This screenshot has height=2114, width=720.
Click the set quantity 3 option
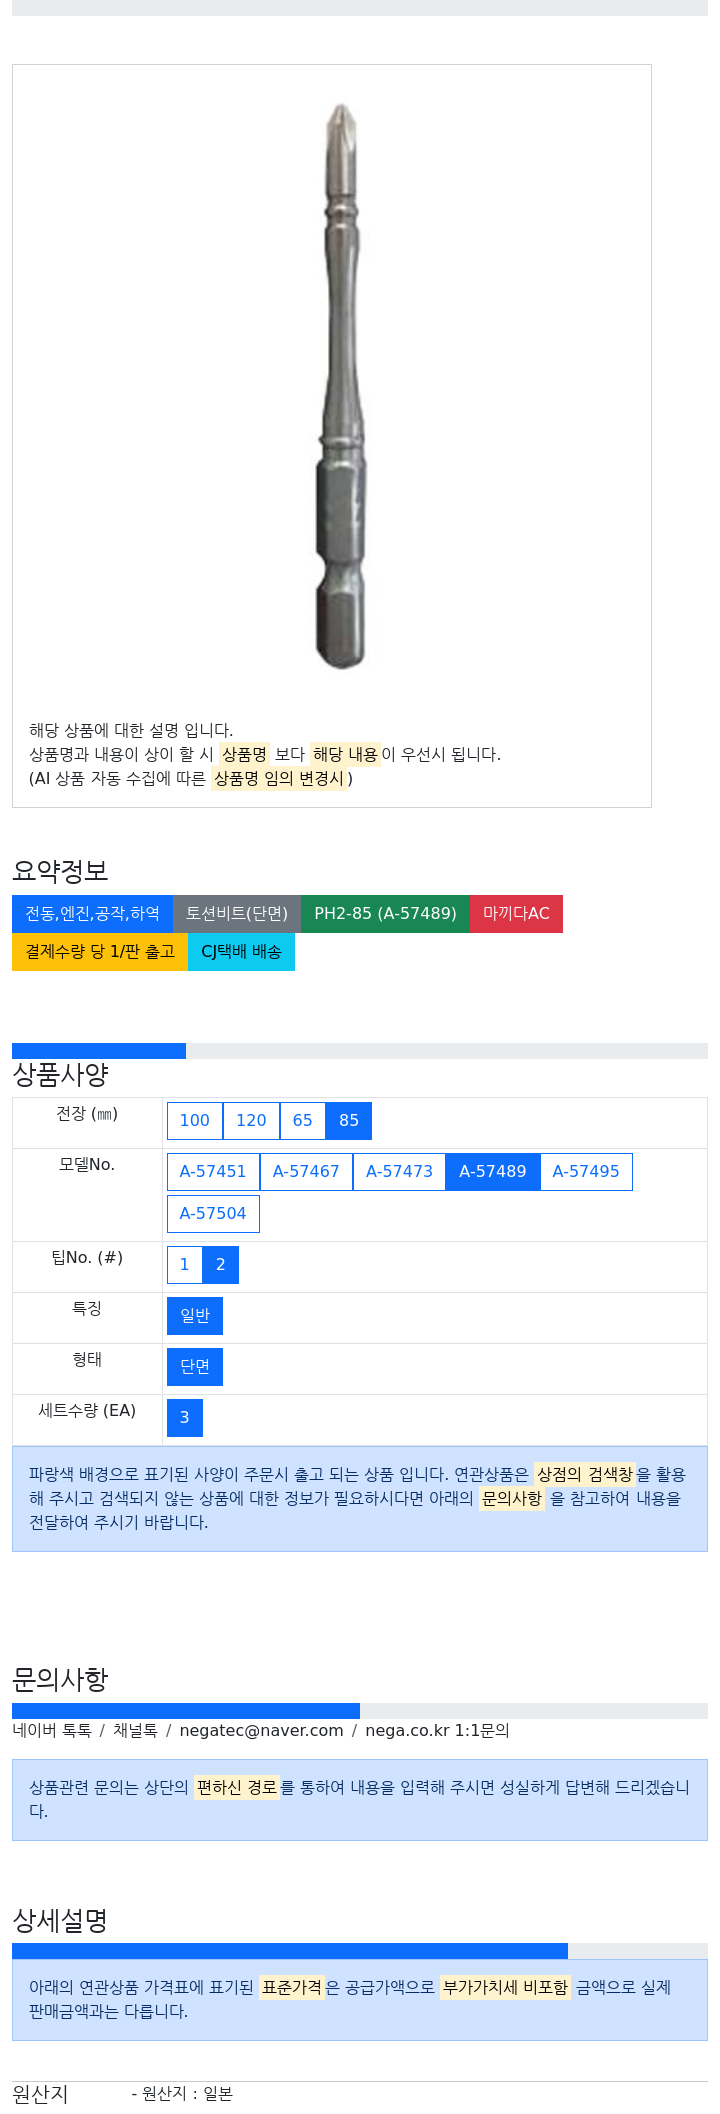(185, 1418)
